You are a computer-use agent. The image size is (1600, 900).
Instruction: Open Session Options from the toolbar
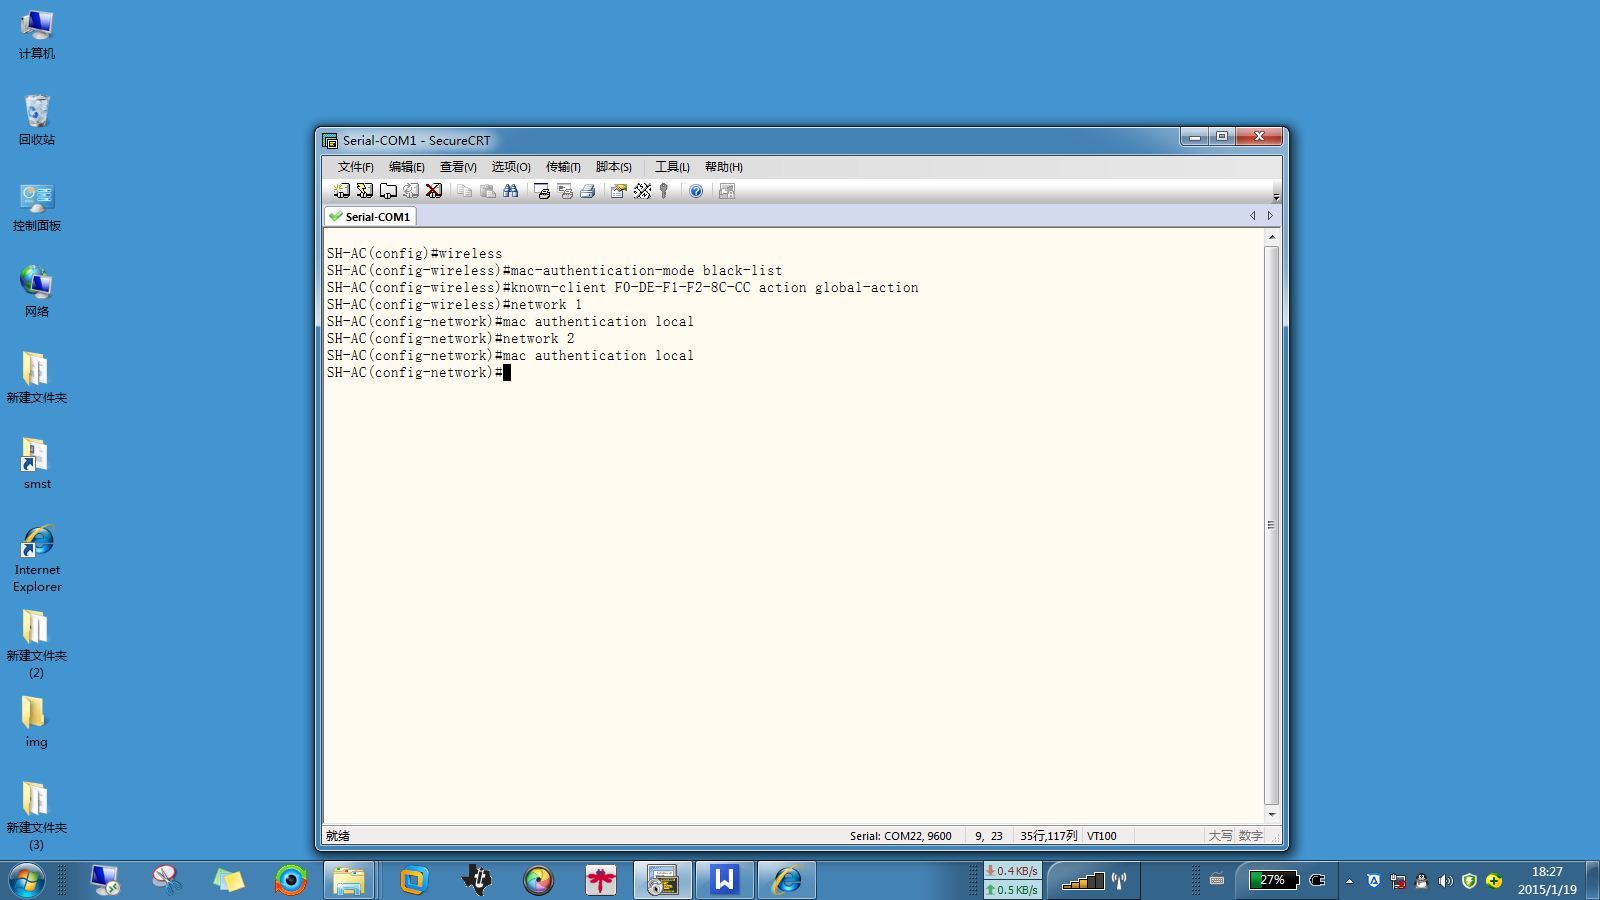coord(619,191)
